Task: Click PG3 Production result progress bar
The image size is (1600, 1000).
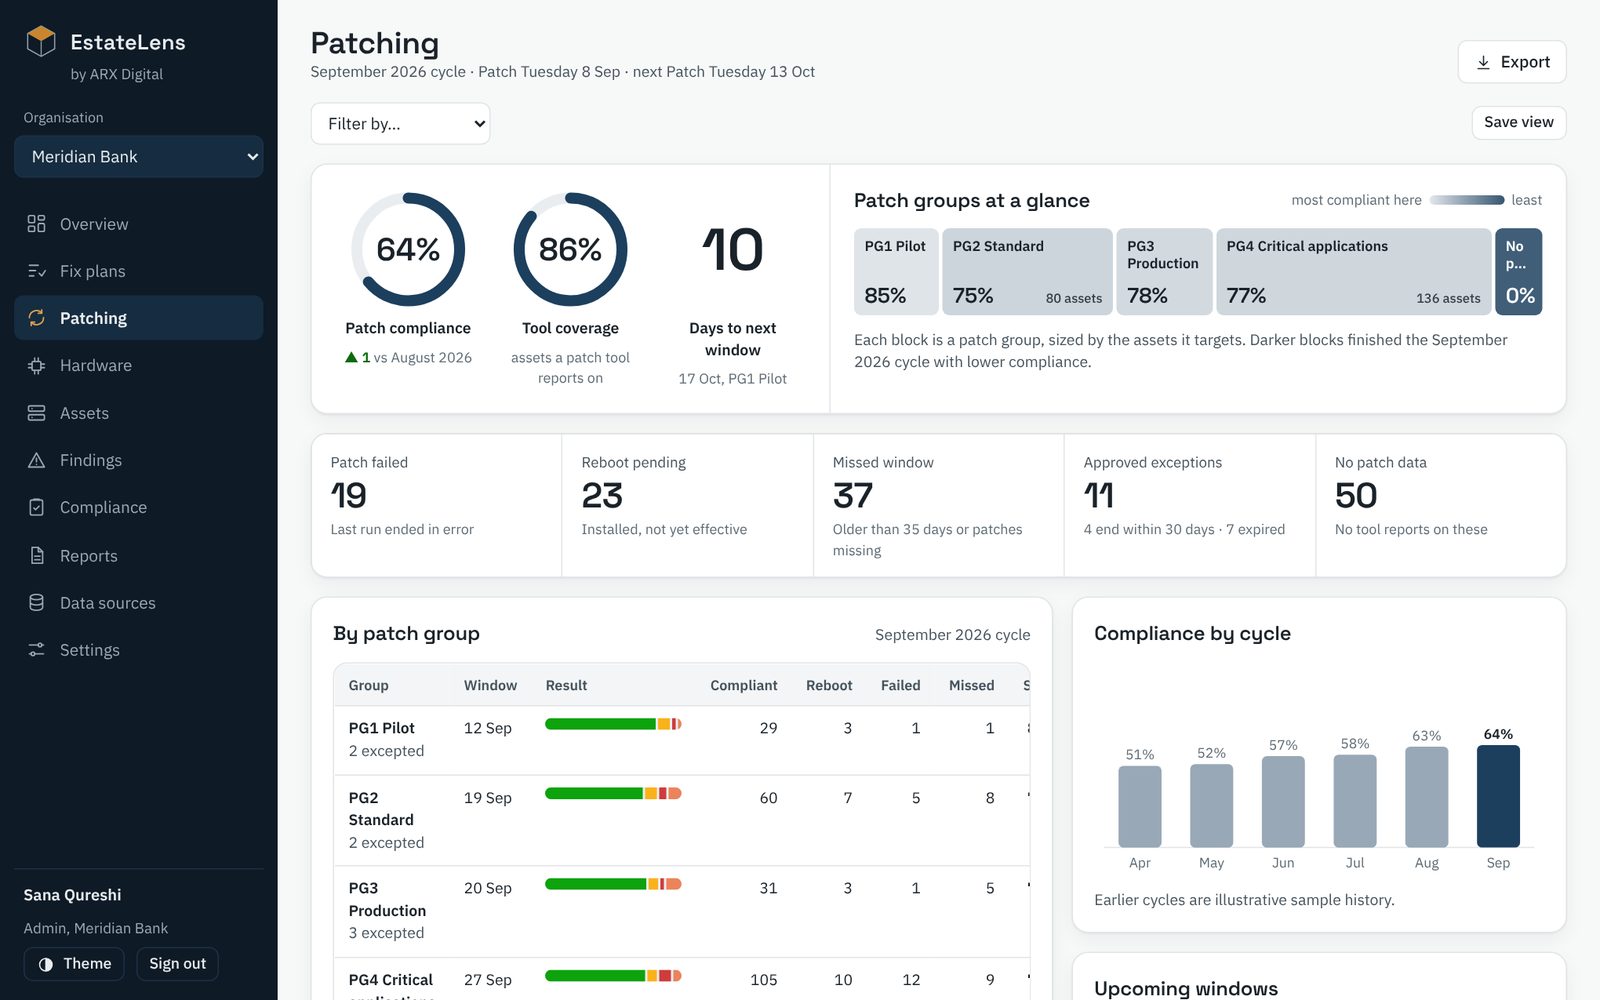Action: (613, 884)
